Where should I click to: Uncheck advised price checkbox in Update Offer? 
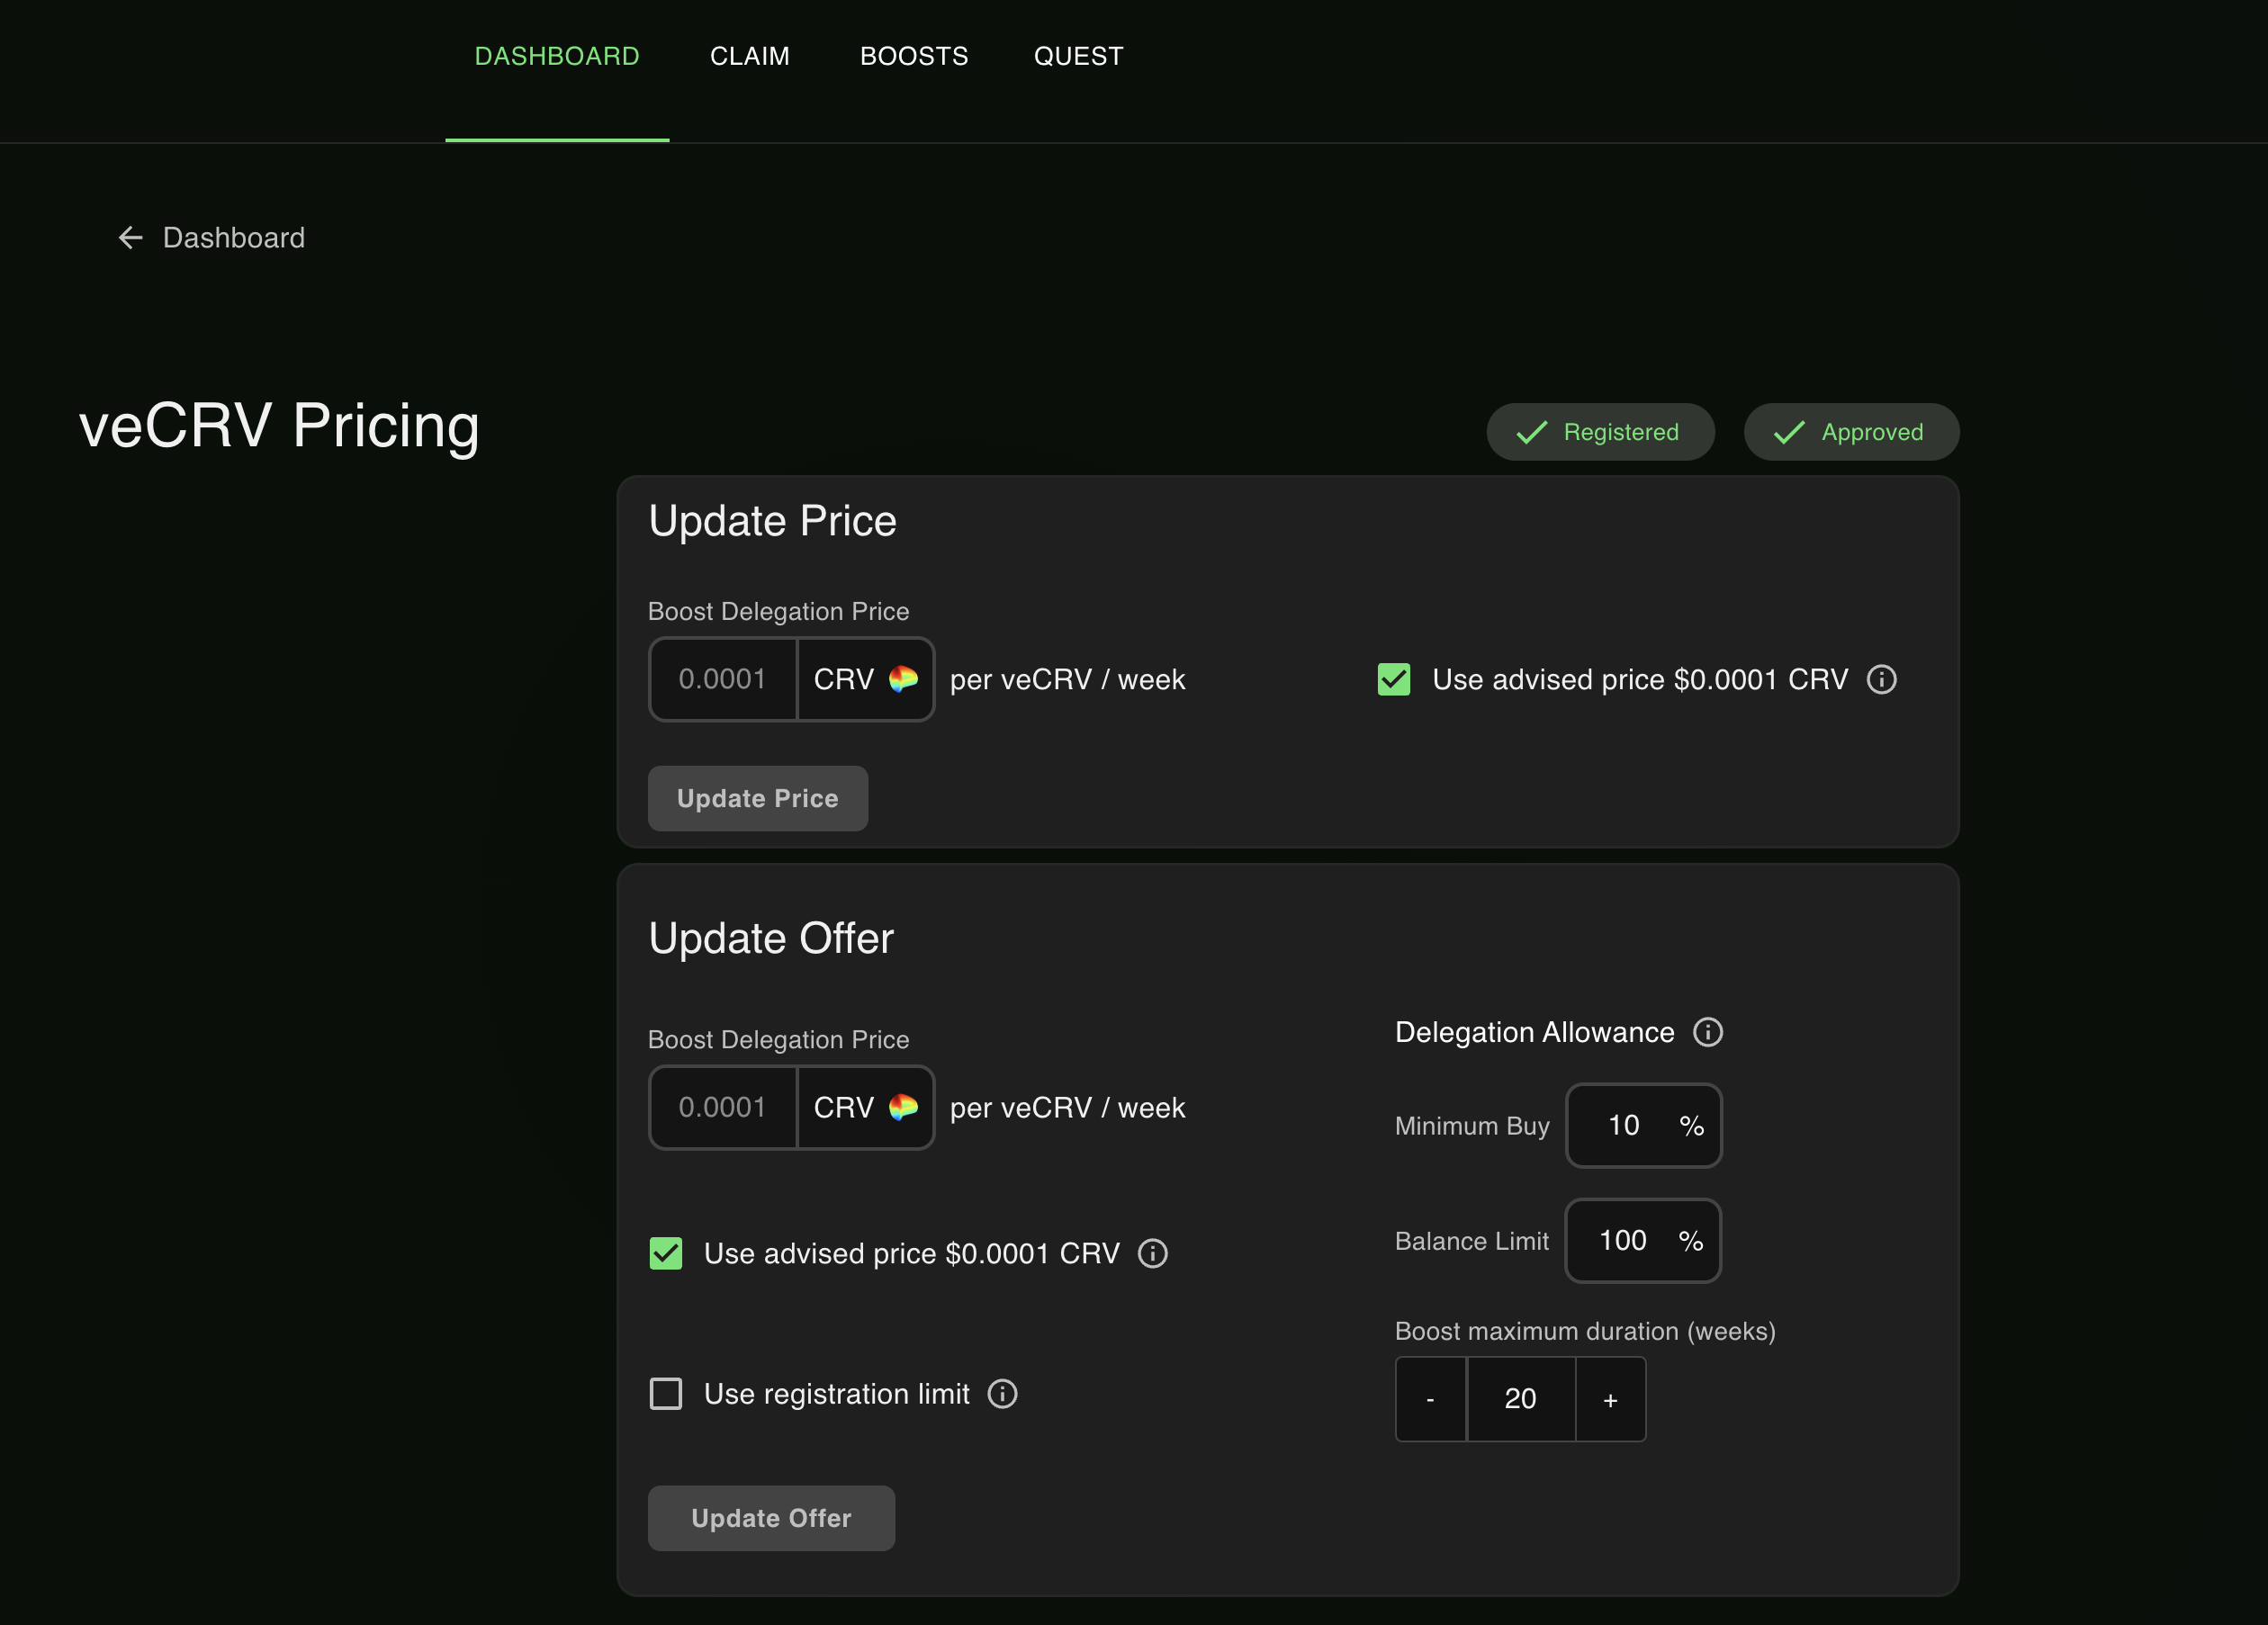666,1254
